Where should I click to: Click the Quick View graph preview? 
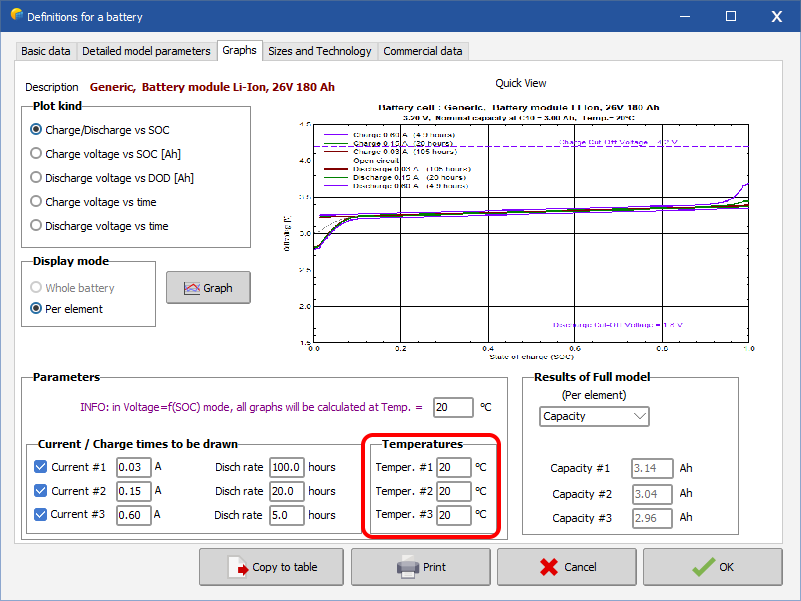519,231
